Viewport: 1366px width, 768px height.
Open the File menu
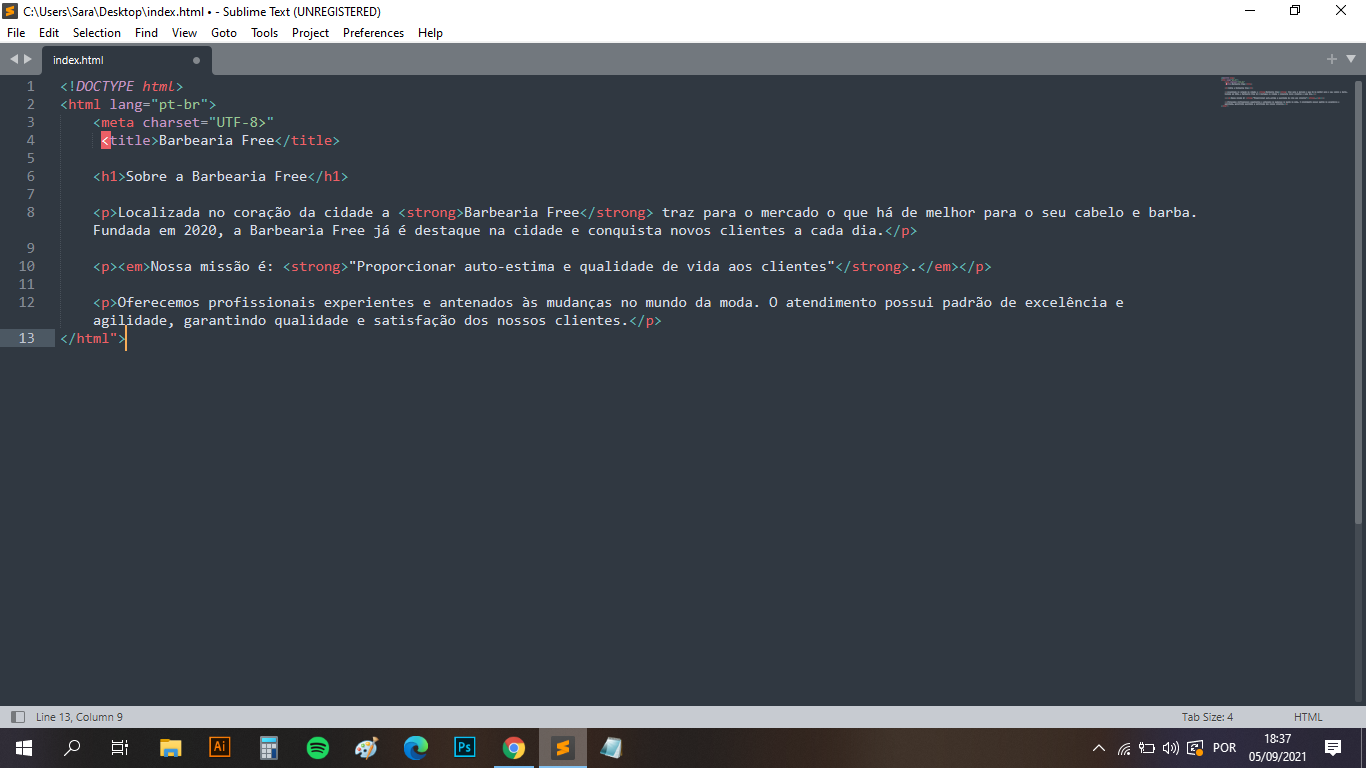tap(16, 33)
